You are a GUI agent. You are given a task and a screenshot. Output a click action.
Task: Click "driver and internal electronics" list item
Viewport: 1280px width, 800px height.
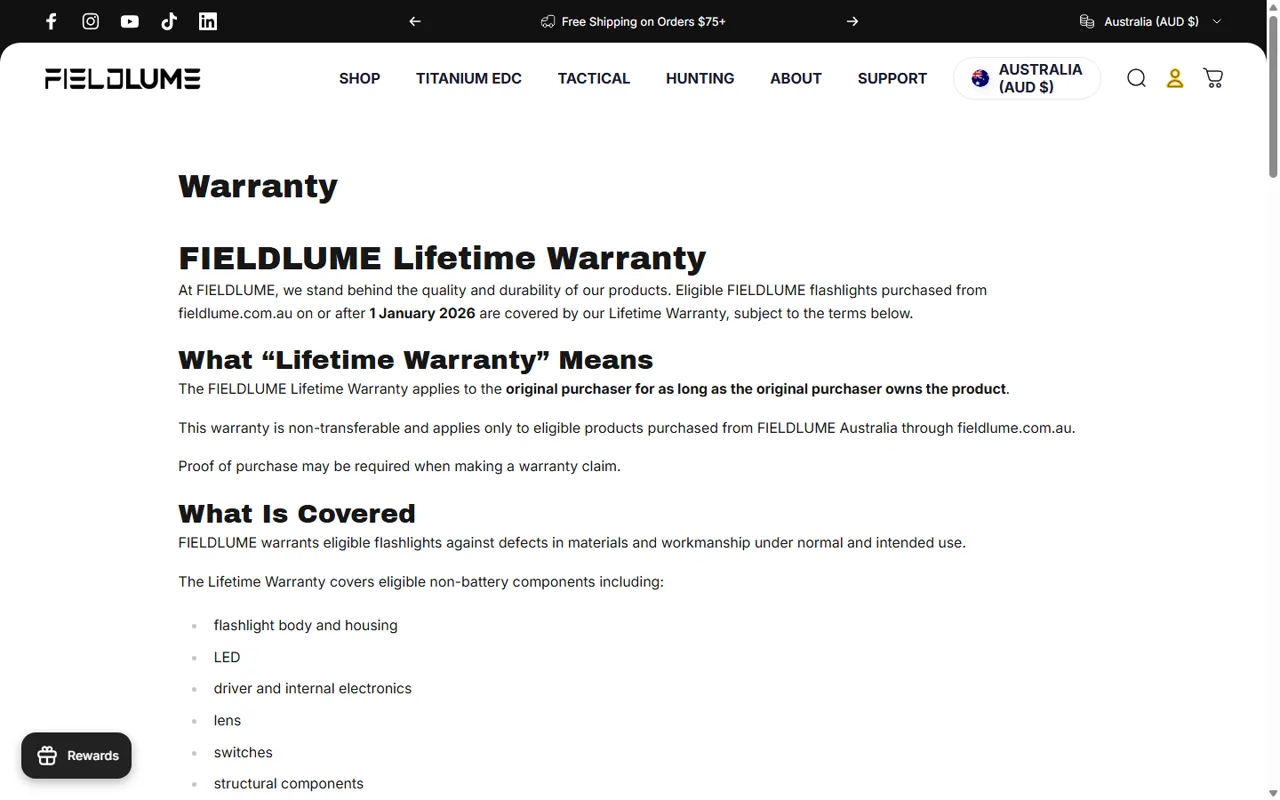[313, 688]
